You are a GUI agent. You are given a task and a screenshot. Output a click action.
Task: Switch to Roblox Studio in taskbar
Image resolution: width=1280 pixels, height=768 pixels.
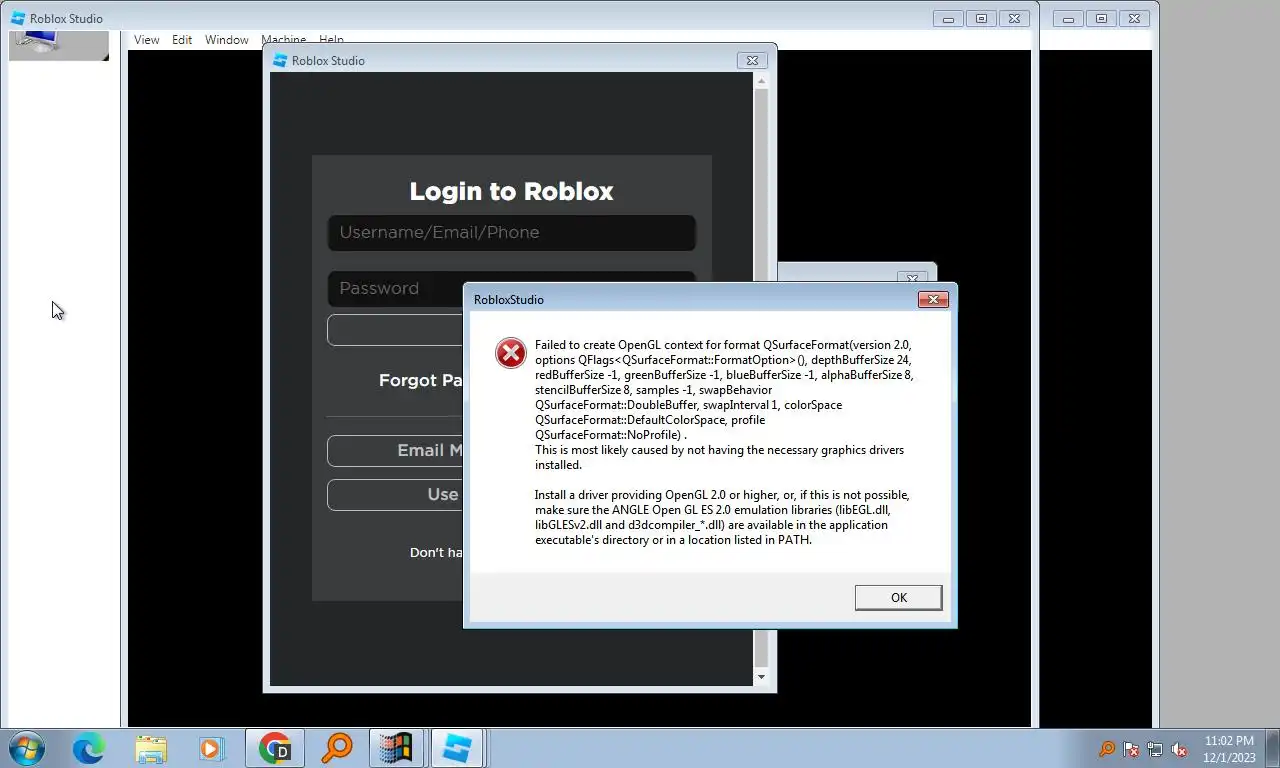[x=458, y=748]
